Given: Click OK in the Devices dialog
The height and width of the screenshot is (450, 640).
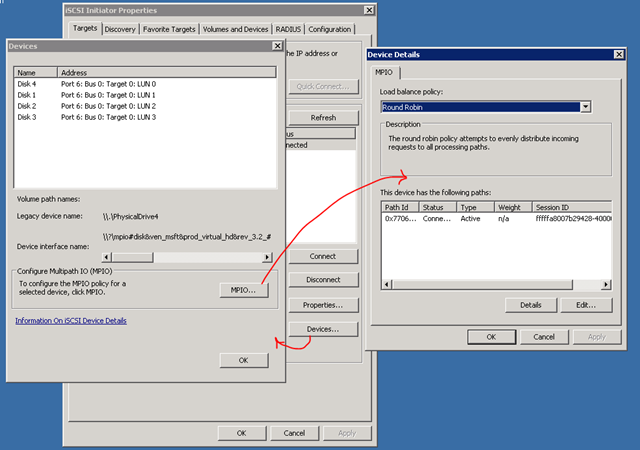Looking at the screenshot, I should (x=244, y=360).
